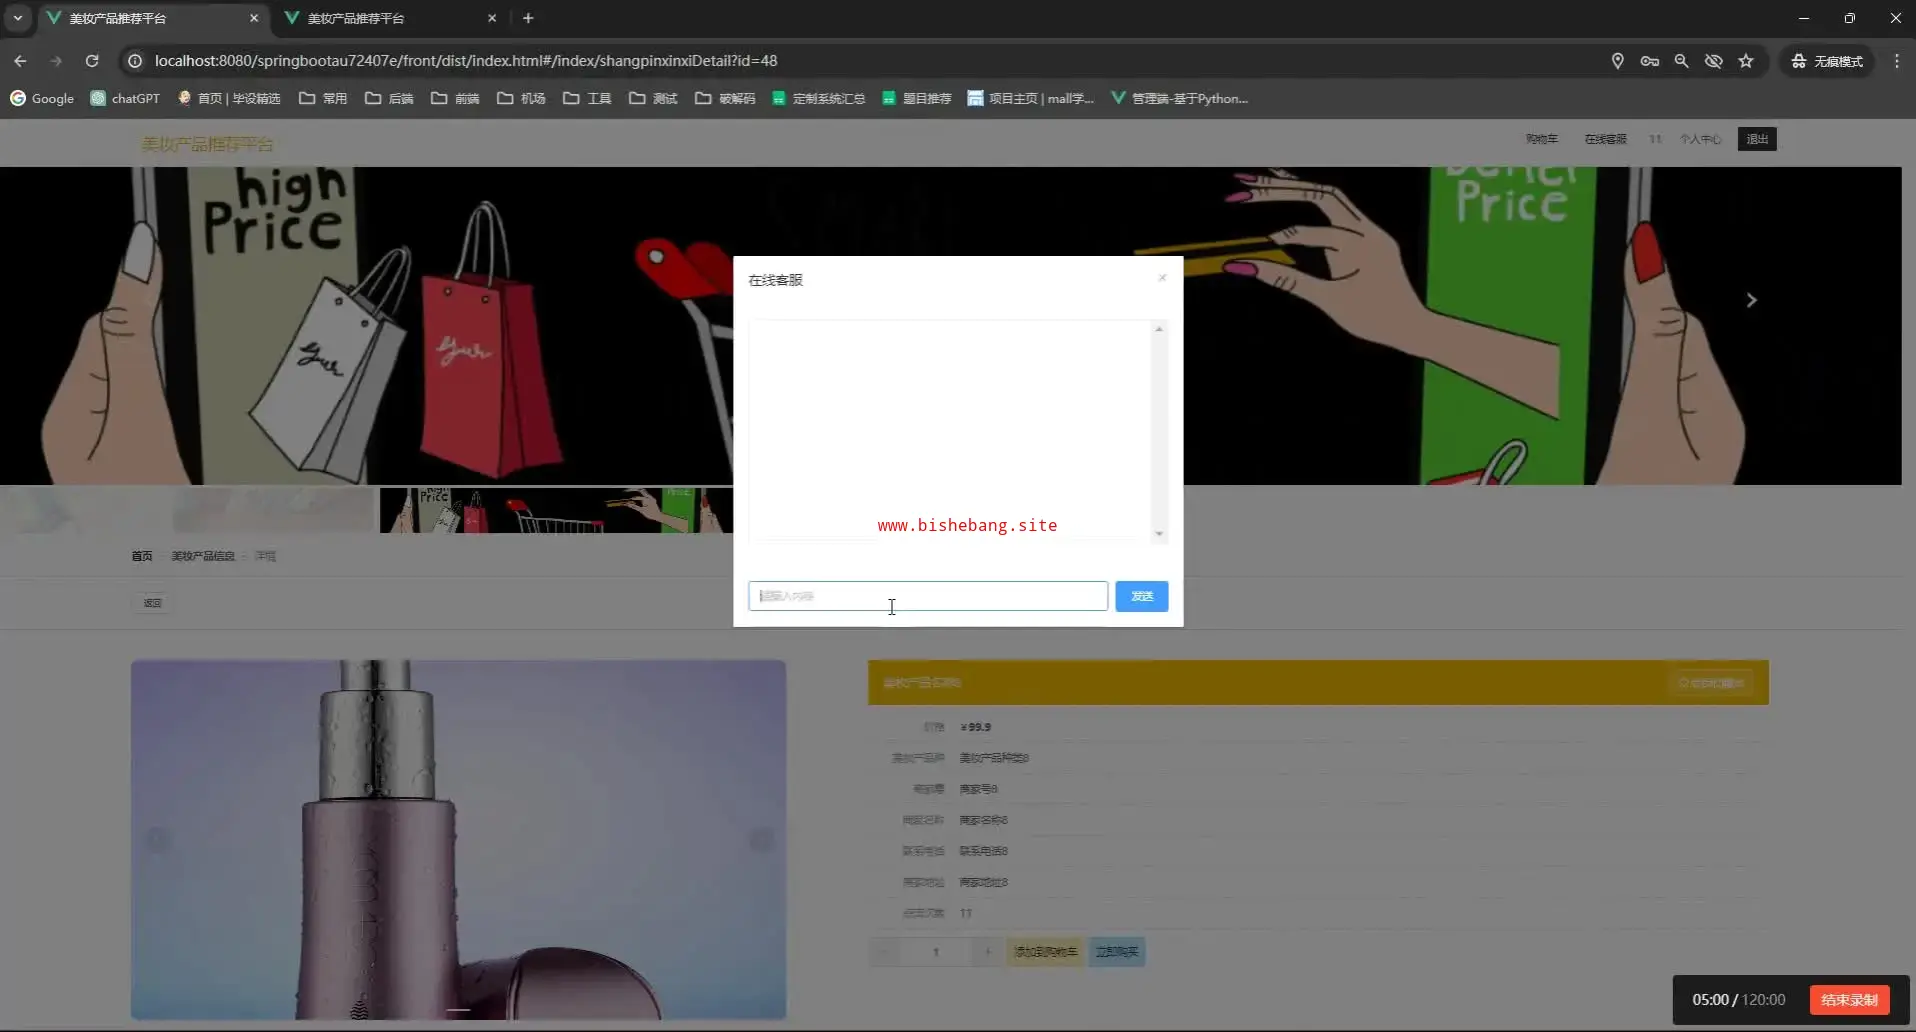Close the second browser tab

(492, 18)
